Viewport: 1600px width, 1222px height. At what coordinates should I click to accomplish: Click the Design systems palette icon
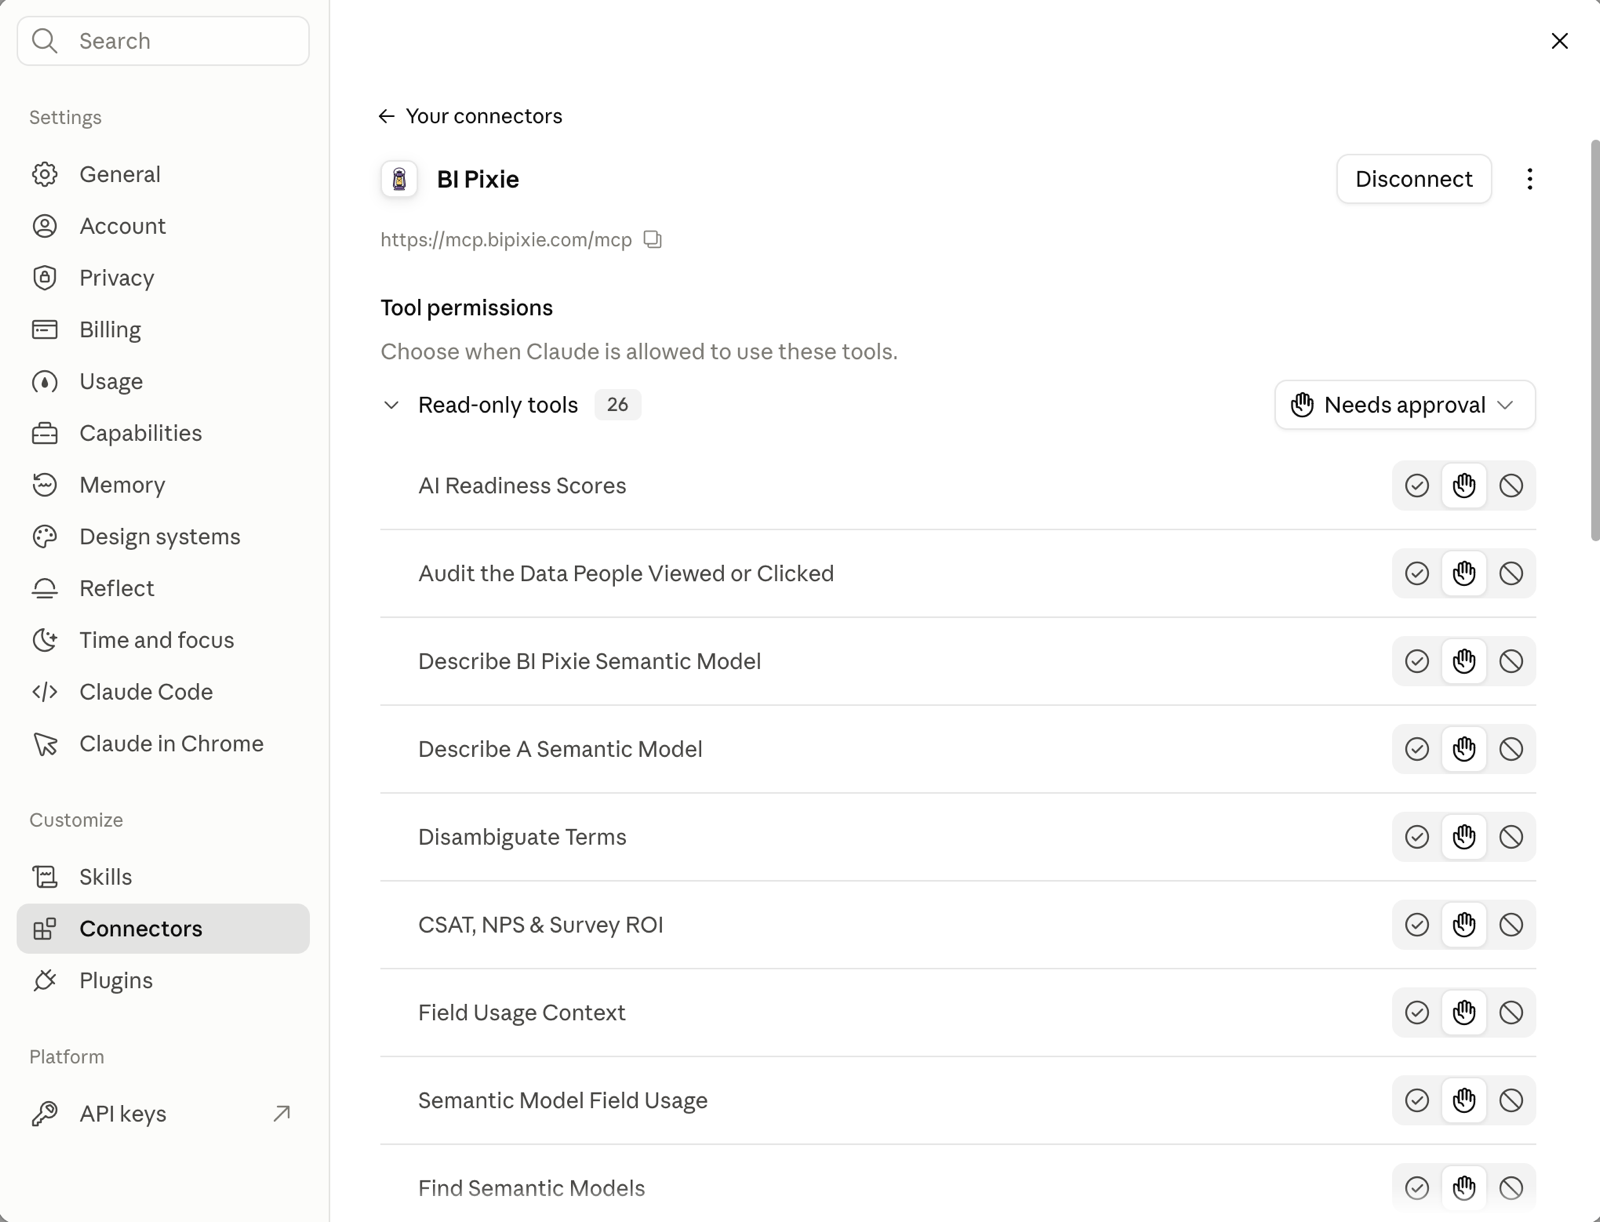click(x=45, y=537)
